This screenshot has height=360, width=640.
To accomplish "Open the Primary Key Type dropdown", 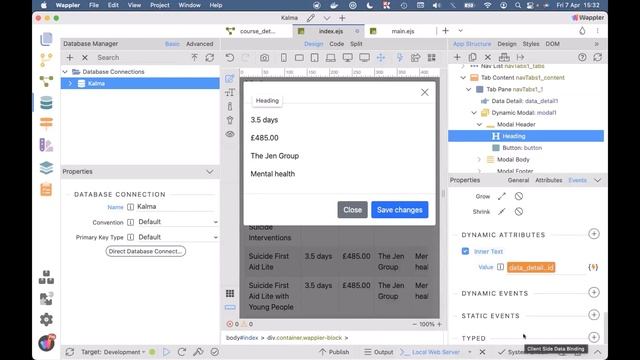I will 177,237.
